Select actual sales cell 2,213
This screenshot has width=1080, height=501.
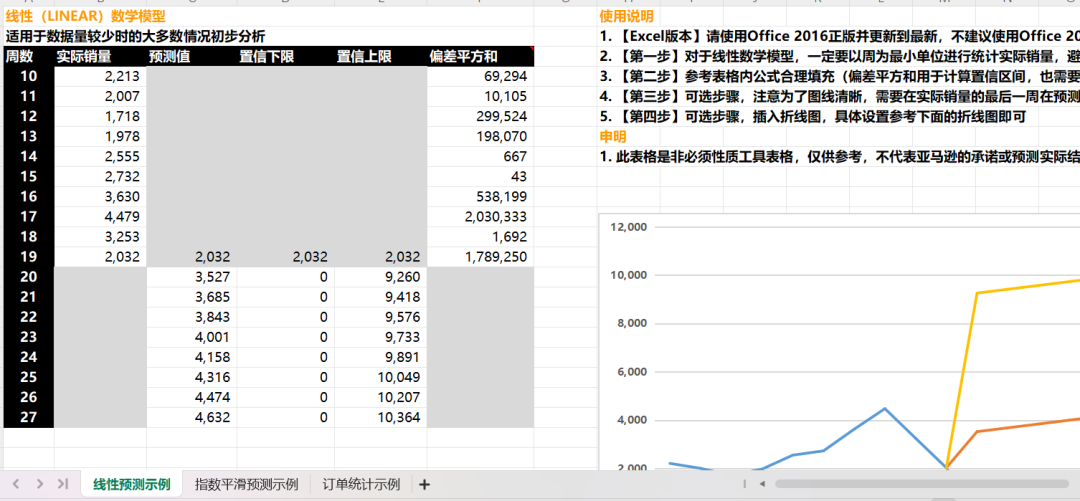101,76
